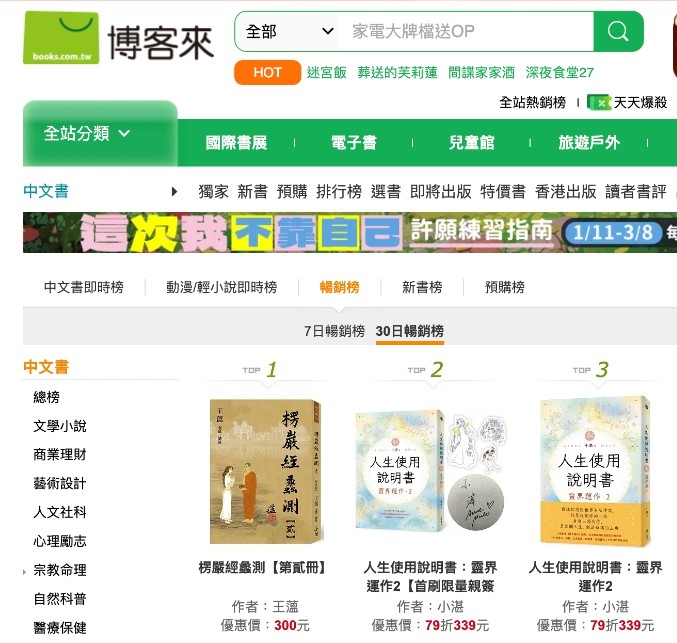Click the 天天爆殺 percent coupon icon
The width and height of the screenshot is (677, 643).
pos(599,102)
